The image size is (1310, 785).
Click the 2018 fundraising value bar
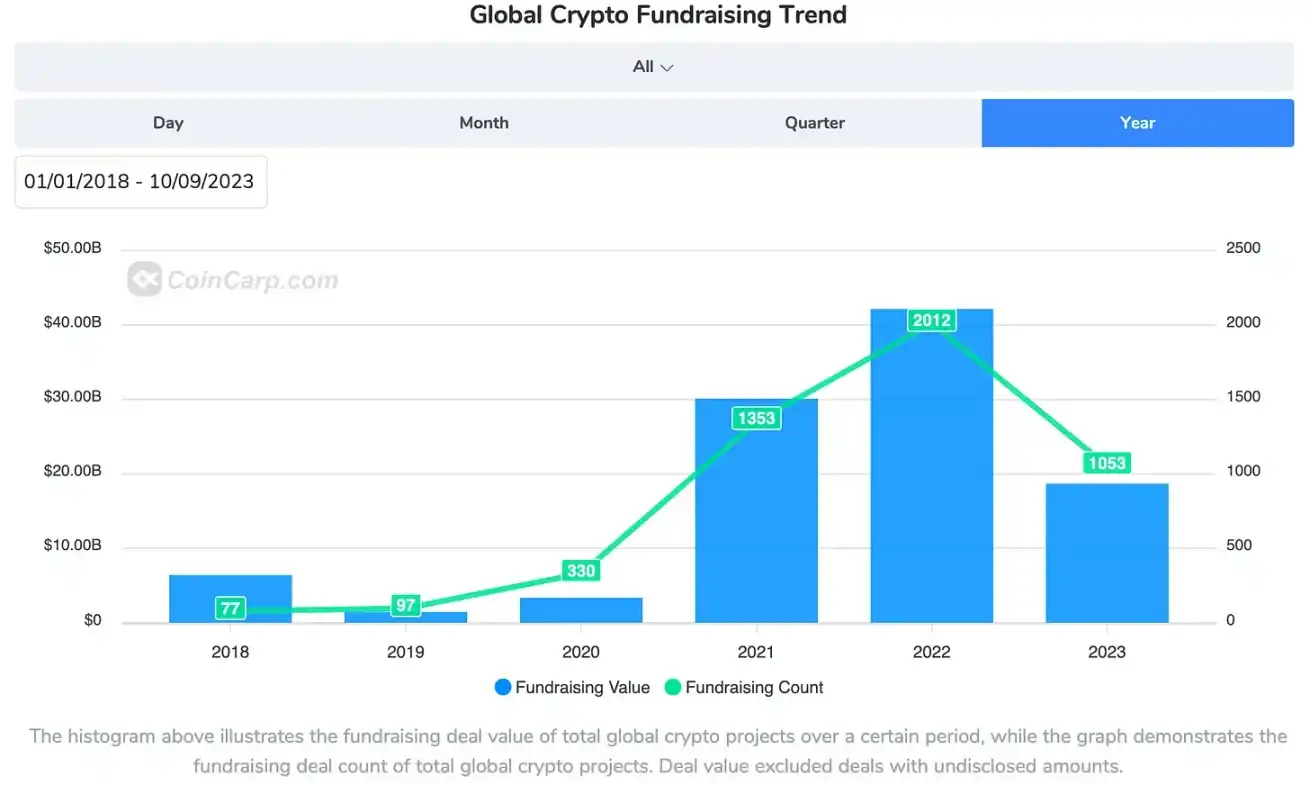tap(260, 592)
